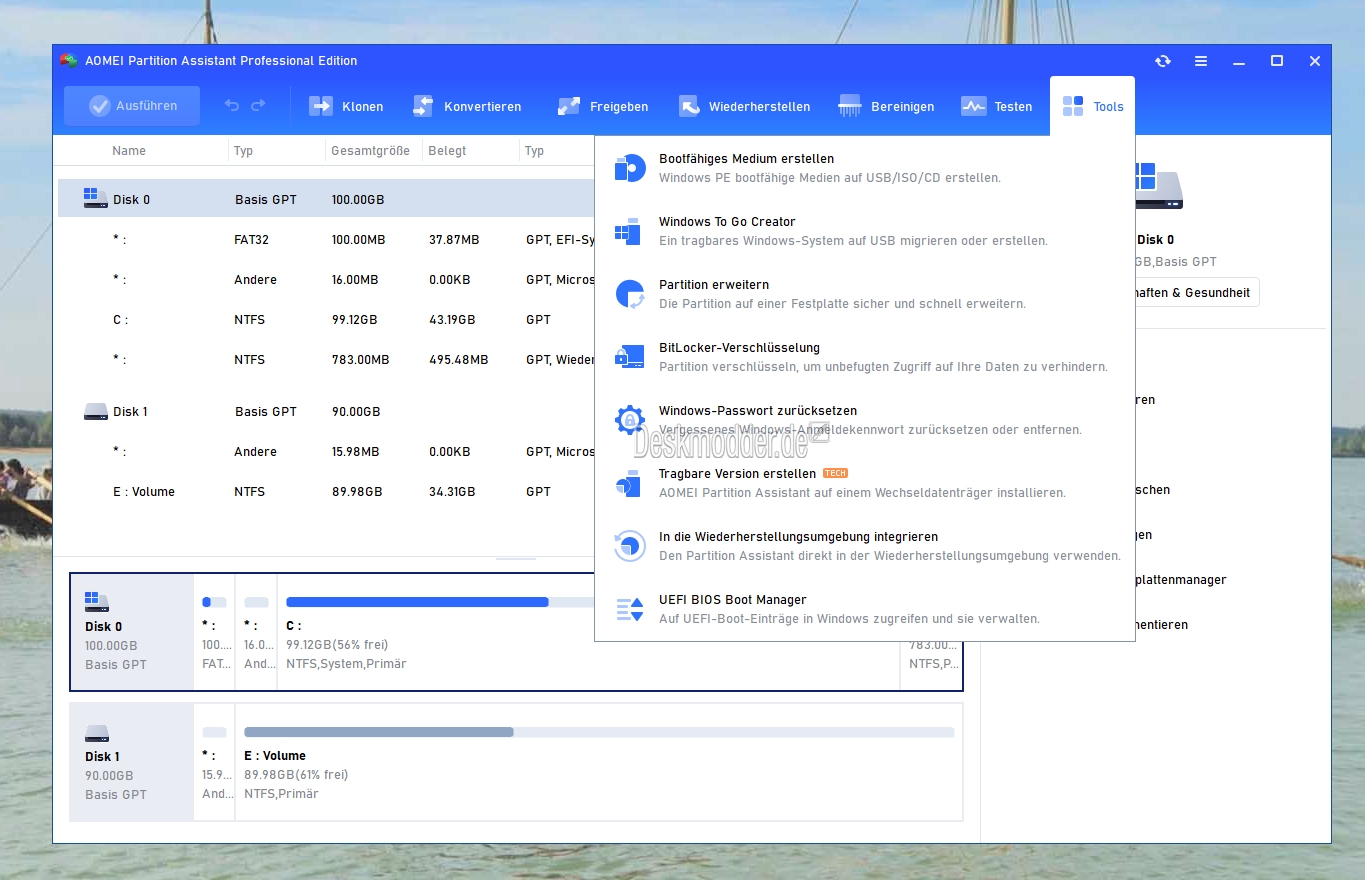
Task: Open the Freigeben toolbar icon
Action: point(569,106)
